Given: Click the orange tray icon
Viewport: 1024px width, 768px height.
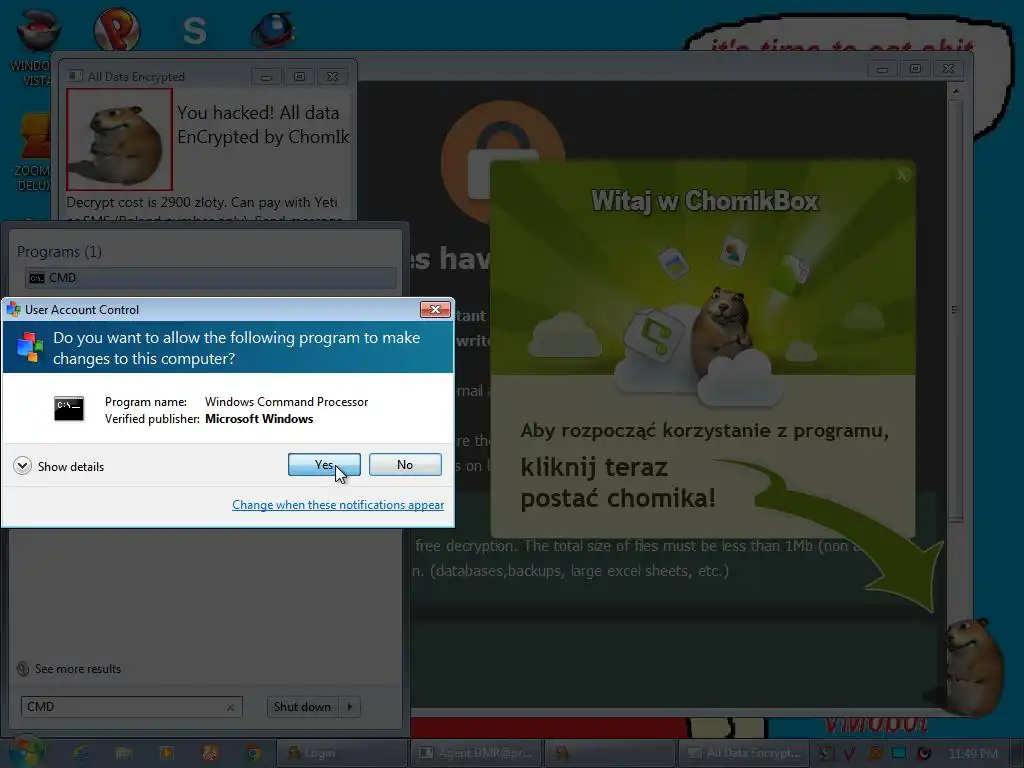Looking at the screenshot, I should pyautogui.click(x=875, y=754).
